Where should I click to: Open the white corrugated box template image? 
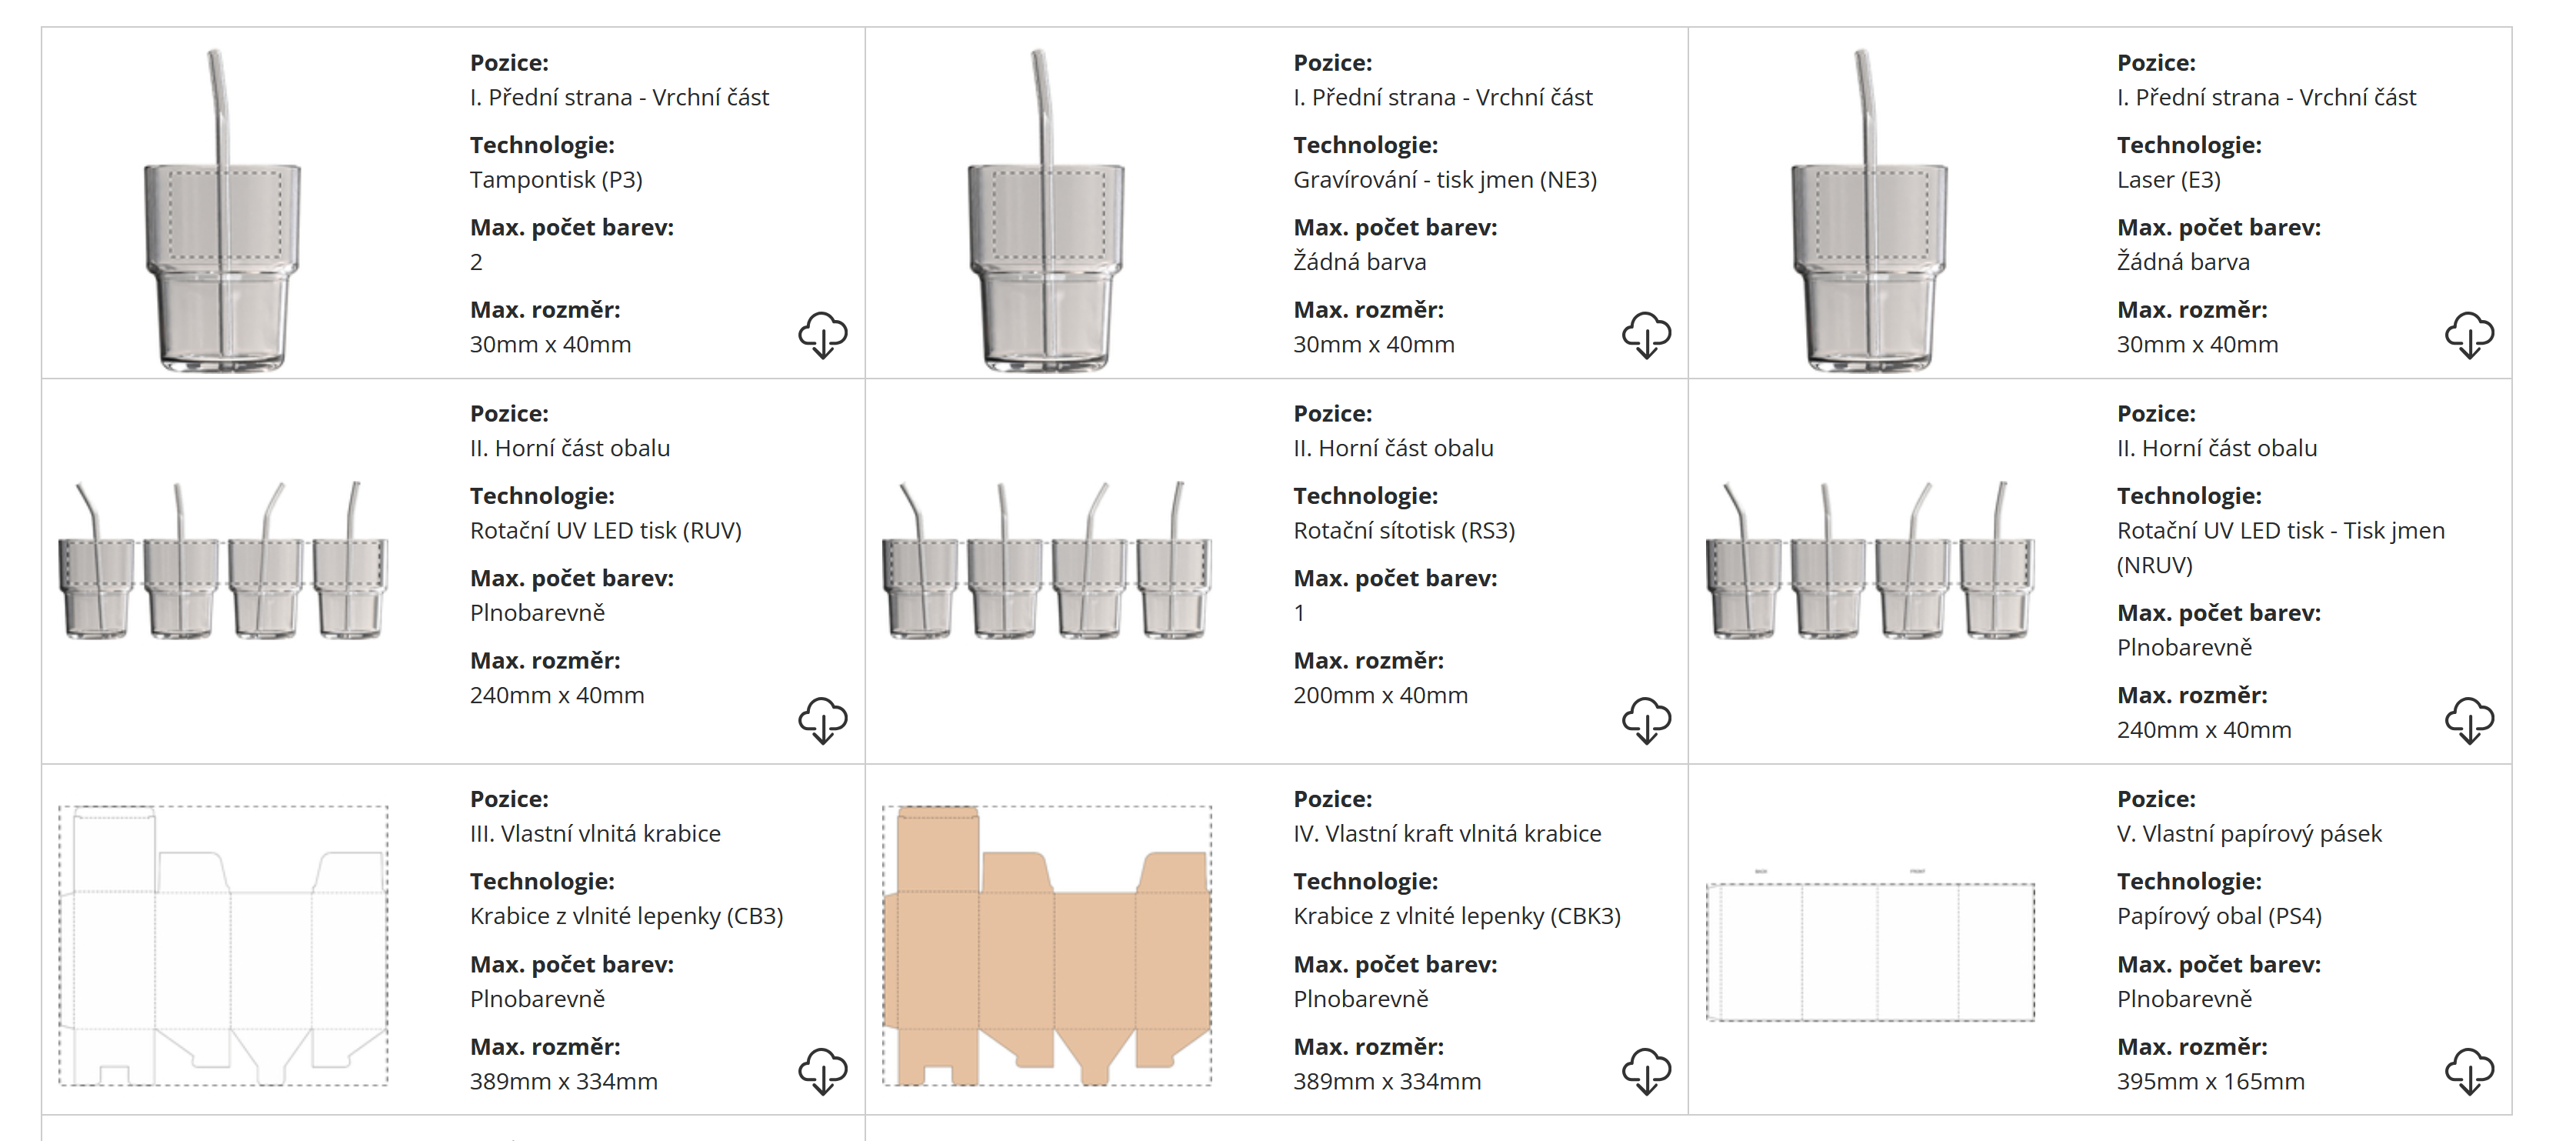point(222,945)
